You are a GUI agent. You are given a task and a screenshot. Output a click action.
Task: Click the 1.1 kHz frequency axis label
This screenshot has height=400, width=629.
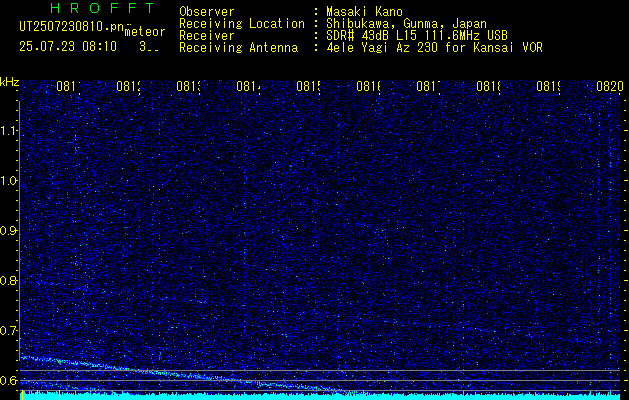click(8, 131)
